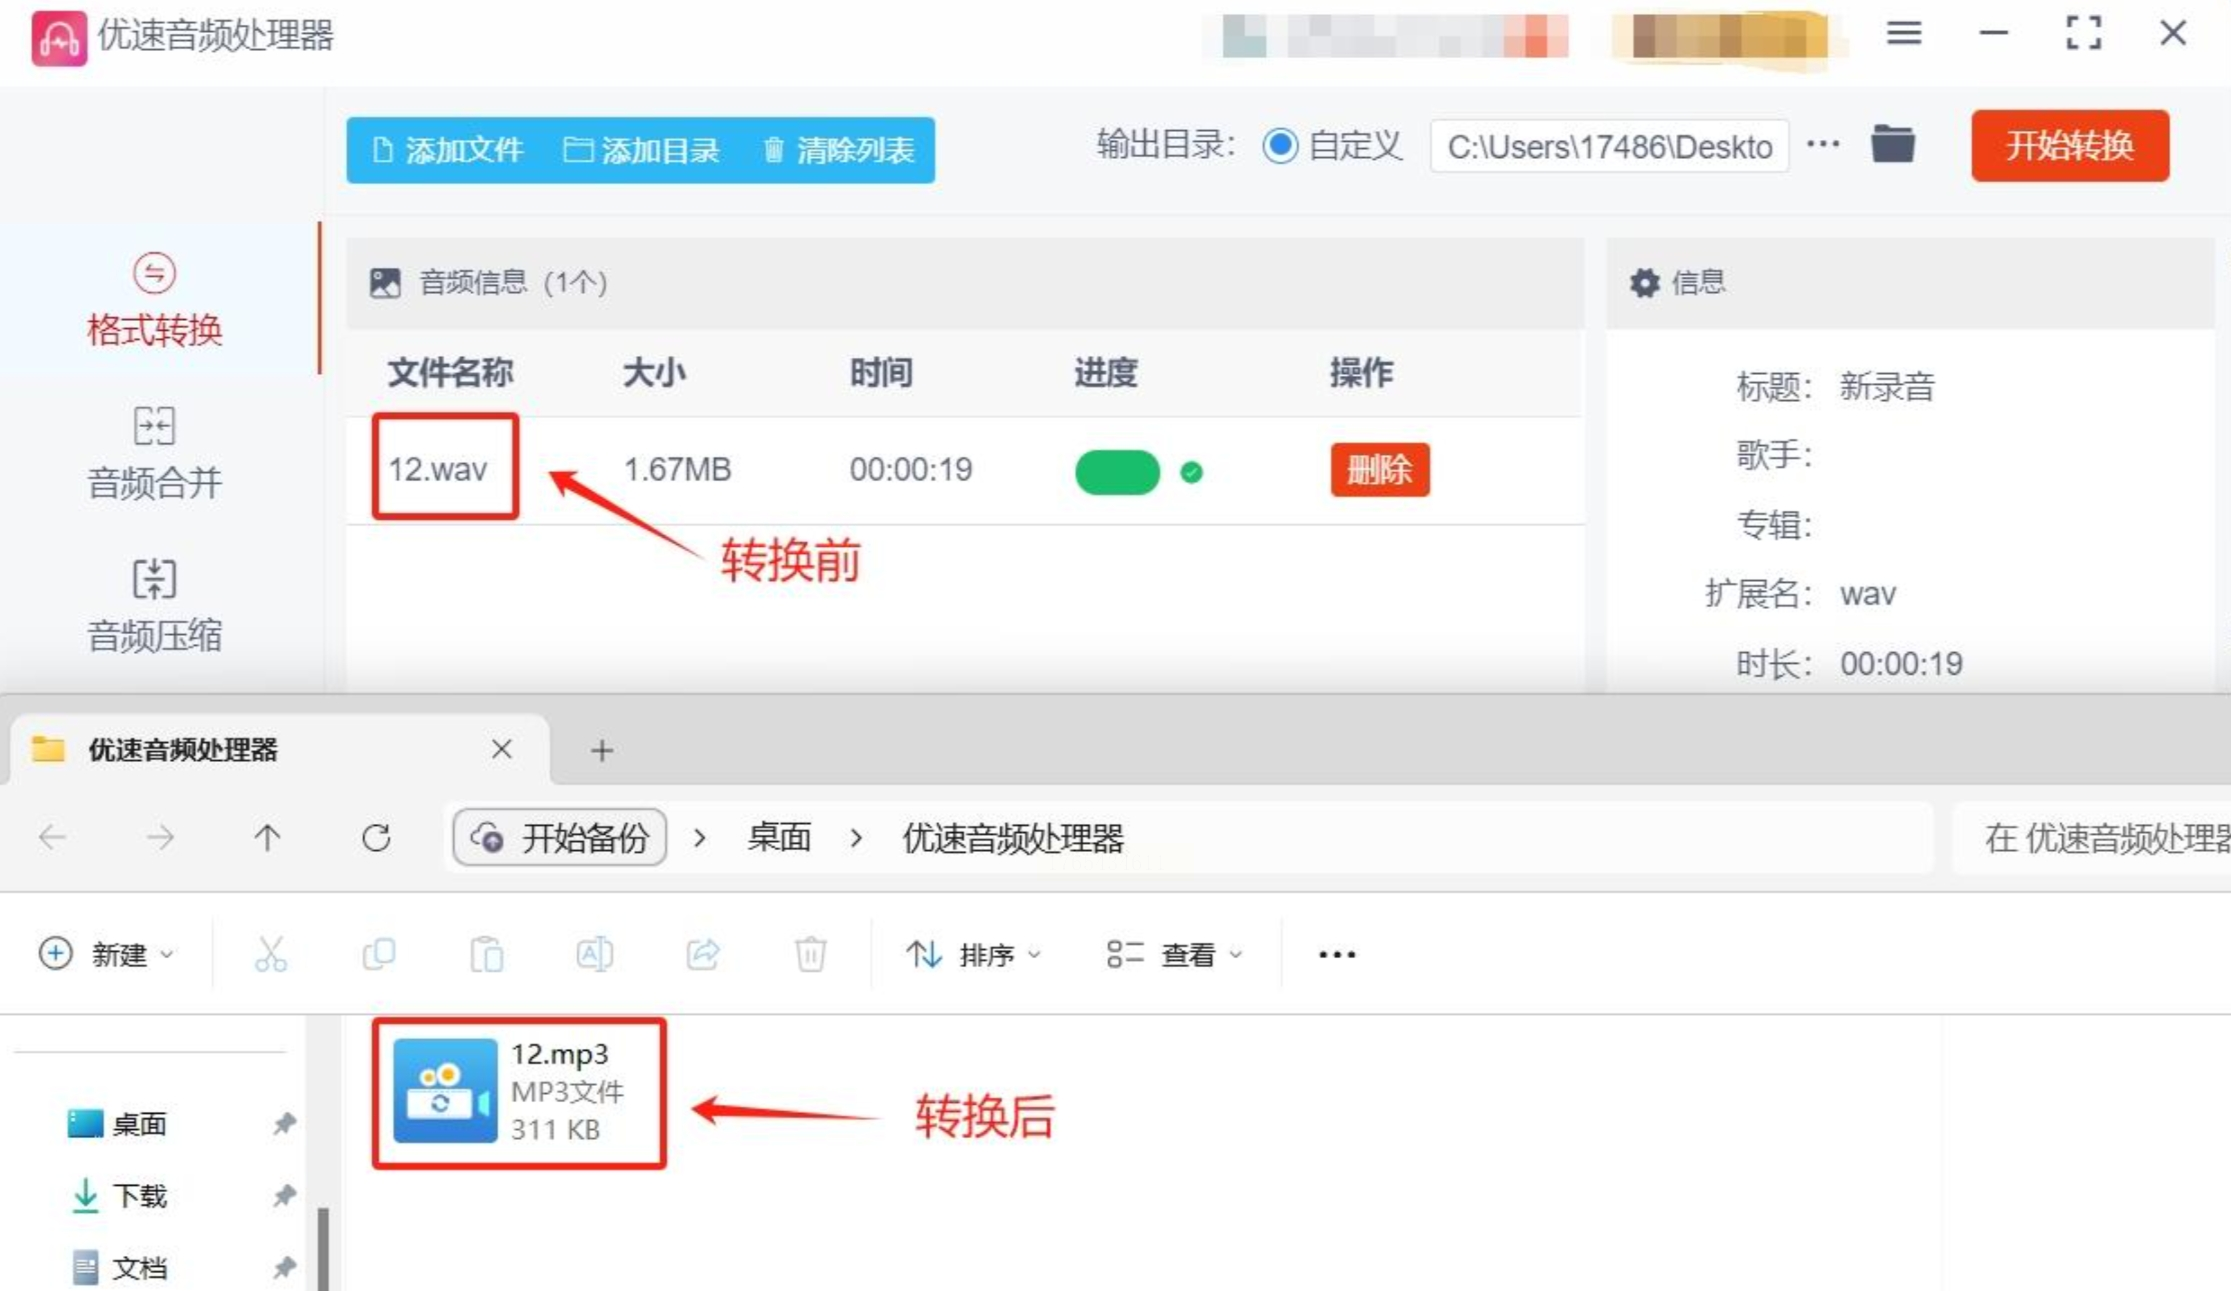The height and width of the screenshot is (1291, 2231).
Task: Open the 音频压缩 audio compression tool
Action: (x=154, y=606)
